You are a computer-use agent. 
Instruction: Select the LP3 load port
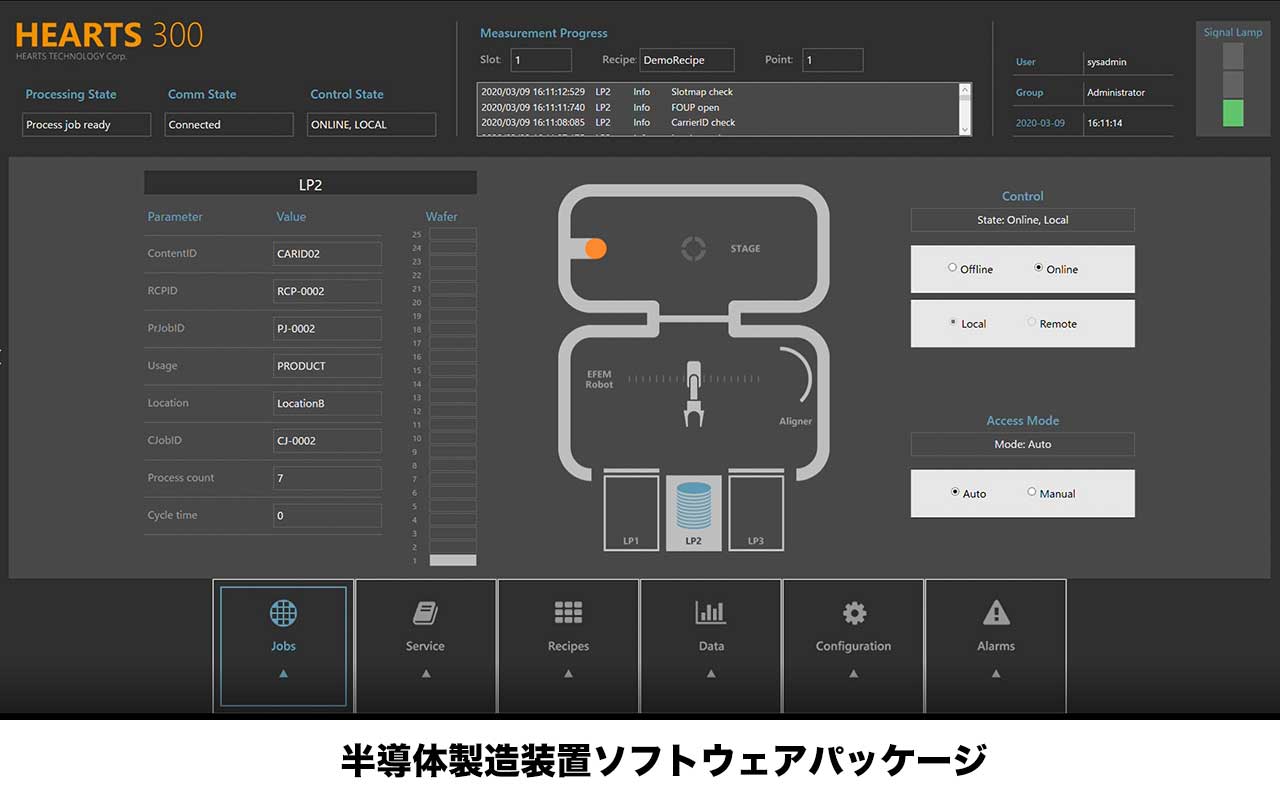tap(756, 512)
